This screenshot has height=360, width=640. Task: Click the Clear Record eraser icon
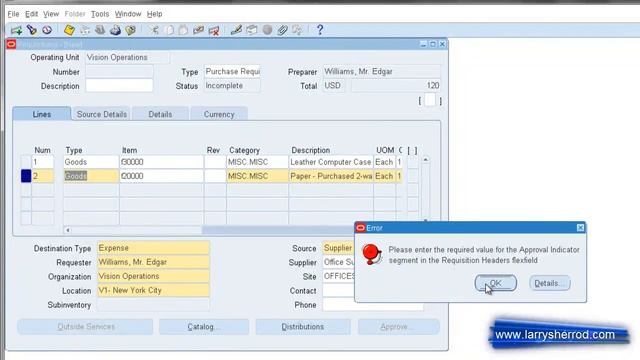click(x=198, y=30)
